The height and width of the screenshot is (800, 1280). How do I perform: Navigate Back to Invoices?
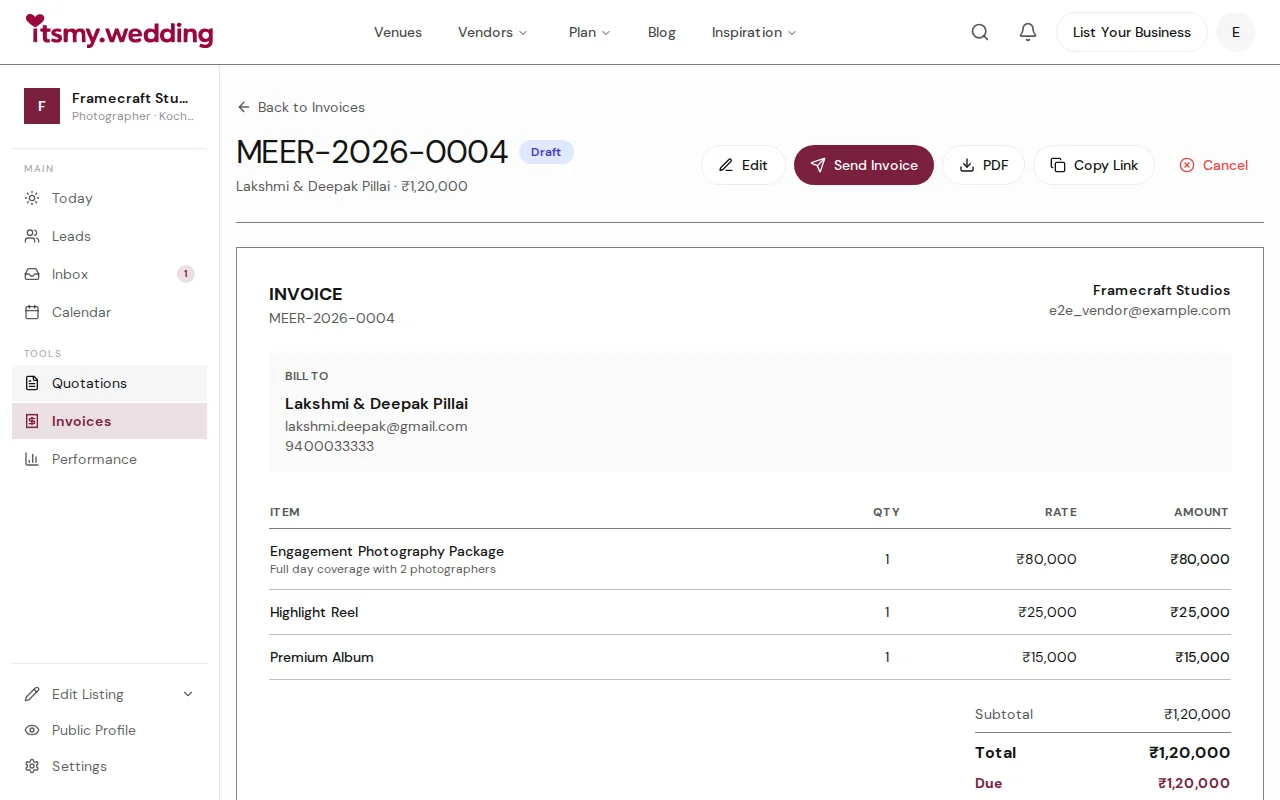(300, 107)
